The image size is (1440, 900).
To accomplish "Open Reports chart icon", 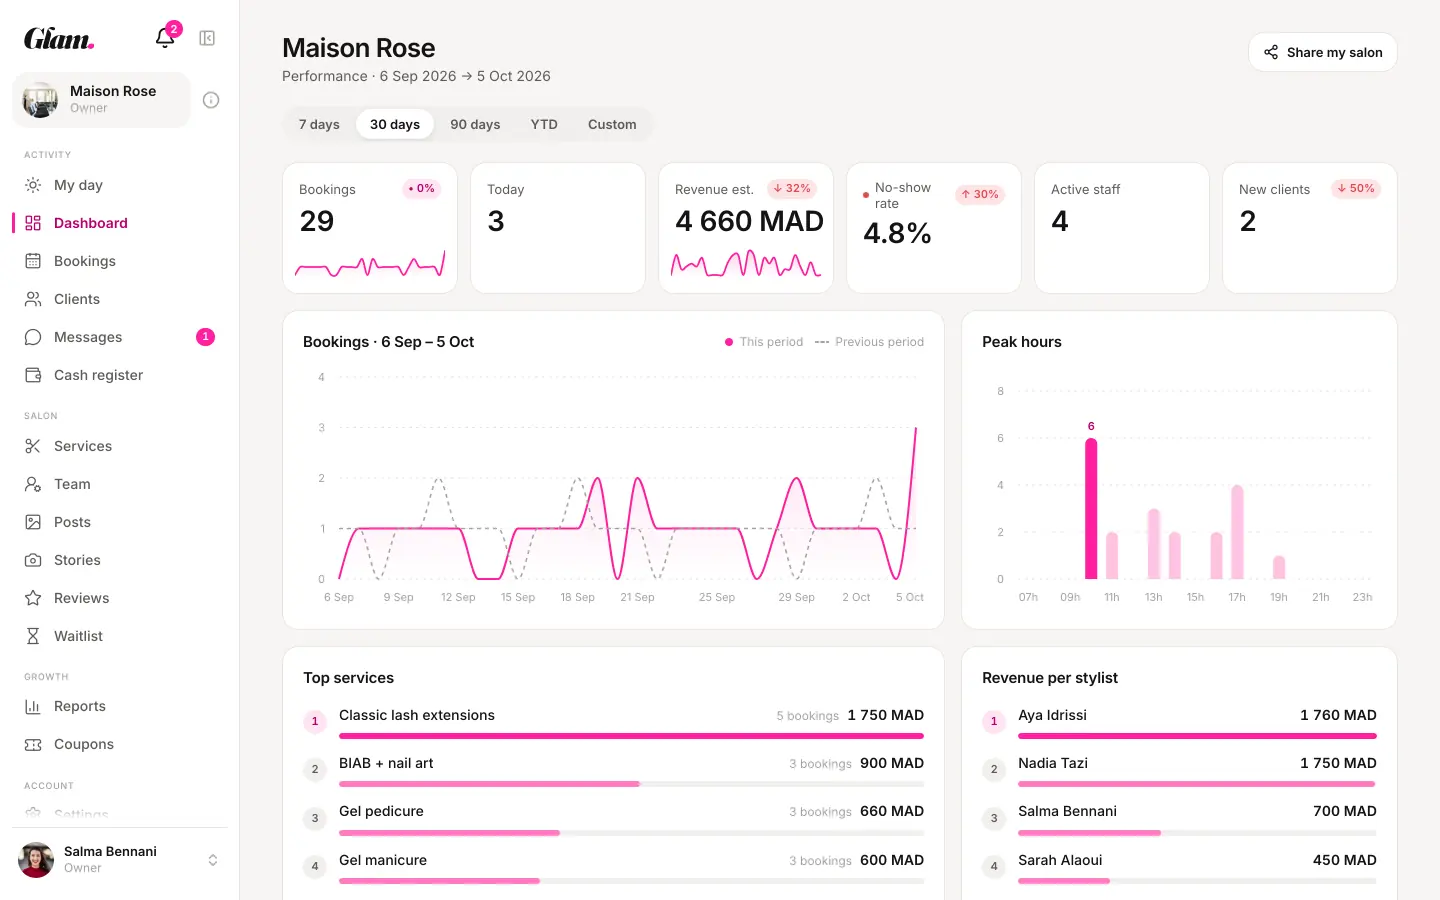I will [33, 706].
